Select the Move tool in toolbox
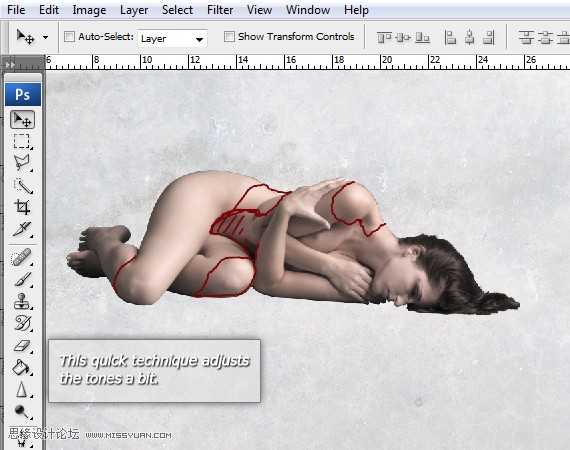This screenshot has height=450, width=570. pyautogui.click(x=23, y=120)
